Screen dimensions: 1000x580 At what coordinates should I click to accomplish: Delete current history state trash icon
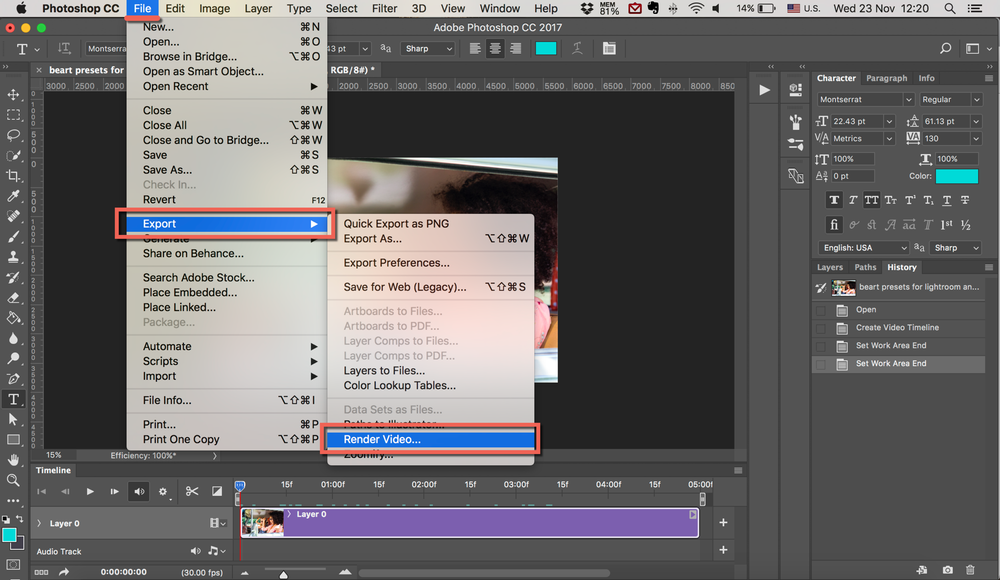970,570
